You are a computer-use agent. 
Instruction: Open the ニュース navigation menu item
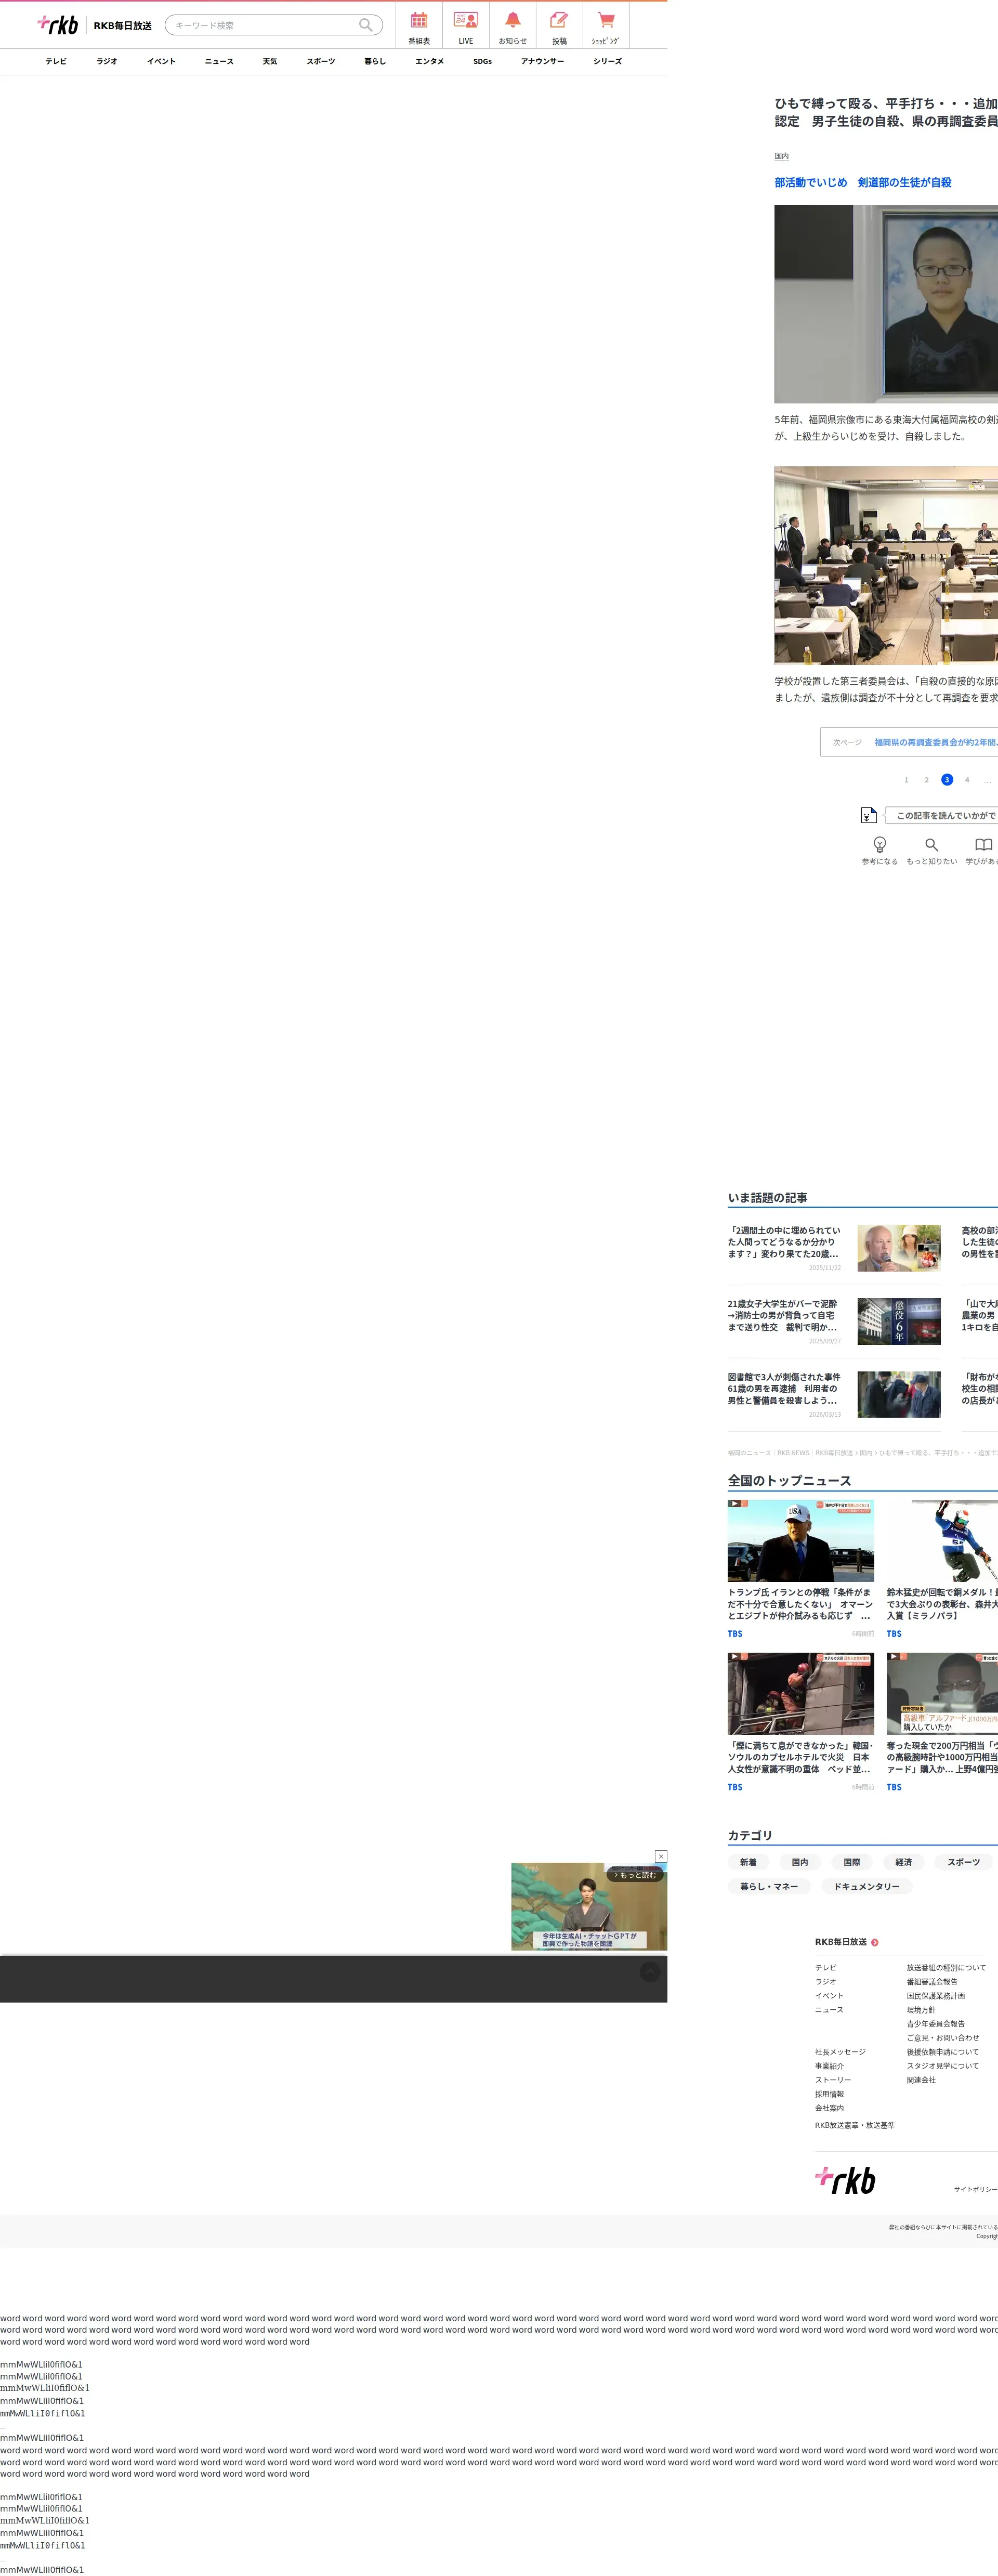pos(219,62)
